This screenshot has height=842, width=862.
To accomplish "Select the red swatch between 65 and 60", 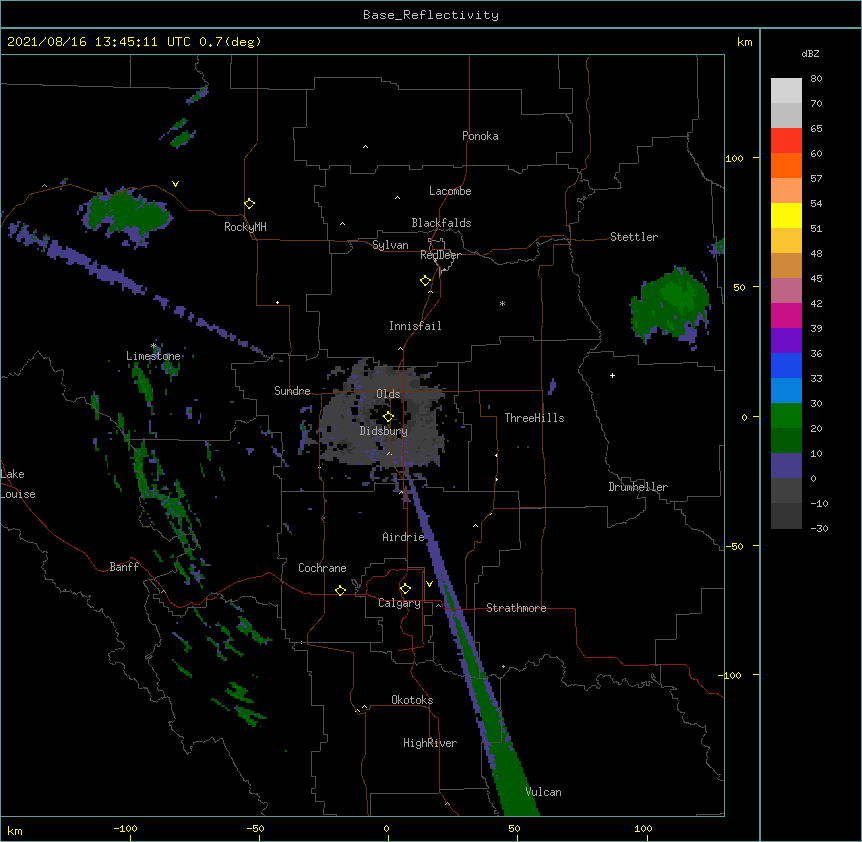I will coord(786,140).
